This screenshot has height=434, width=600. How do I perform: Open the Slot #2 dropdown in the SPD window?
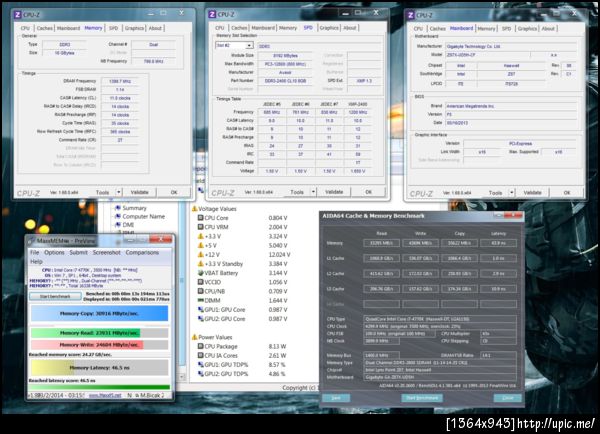point(249,46)
